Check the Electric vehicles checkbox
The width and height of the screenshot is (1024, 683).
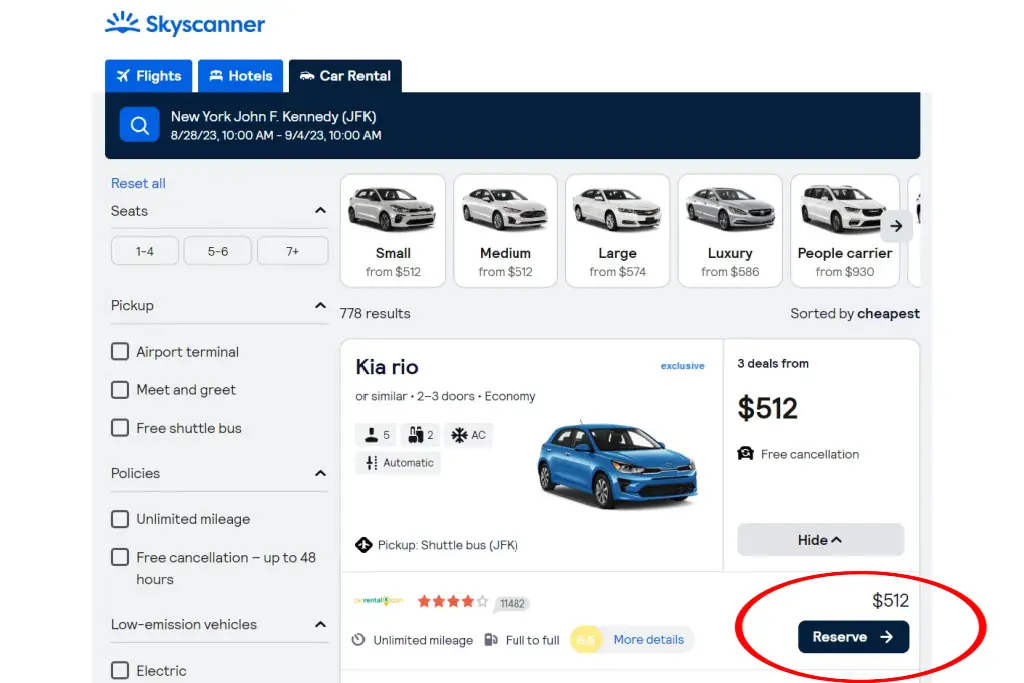(120, 671)
